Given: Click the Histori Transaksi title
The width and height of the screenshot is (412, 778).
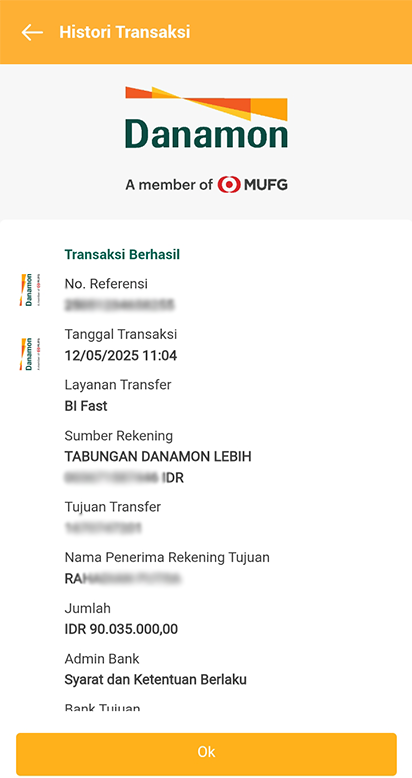Looking at the screenshot, I should [x=125, y=32].
